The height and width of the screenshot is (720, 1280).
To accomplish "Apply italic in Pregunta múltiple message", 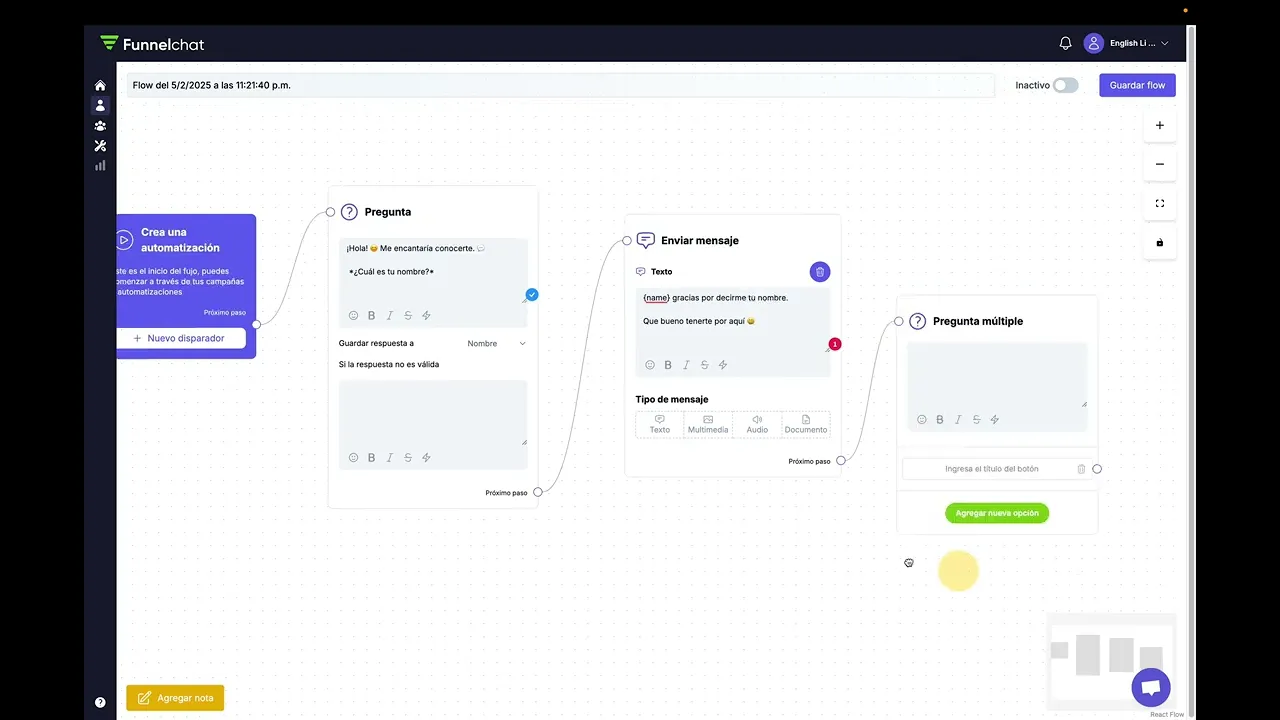I will pyautogui.click(x=958, y=419).
